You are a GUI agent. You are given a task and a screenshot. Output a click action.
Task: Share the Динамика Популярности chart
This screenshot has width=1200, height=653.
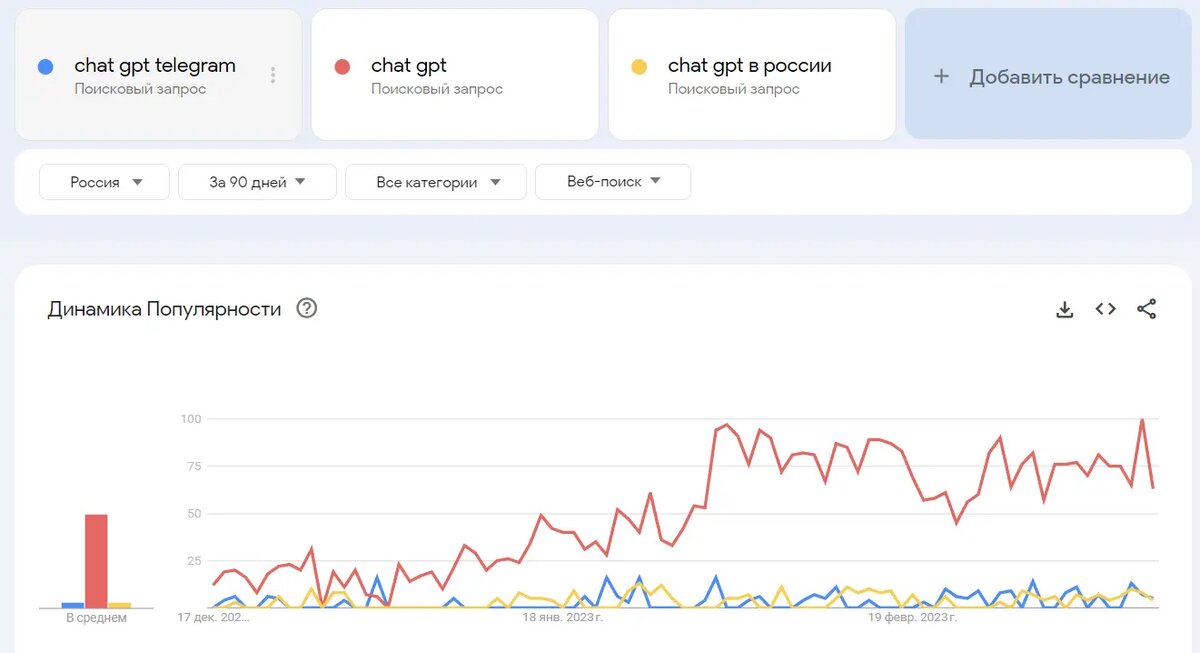(x=1146, y=308)
